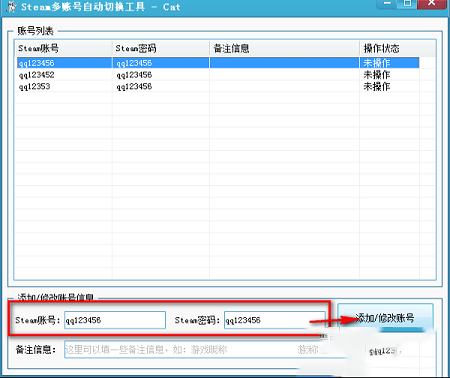The width and height of the screenshot is (450, 378).
Task: Click the 备注信息 input field
Action: click(207, 350)
